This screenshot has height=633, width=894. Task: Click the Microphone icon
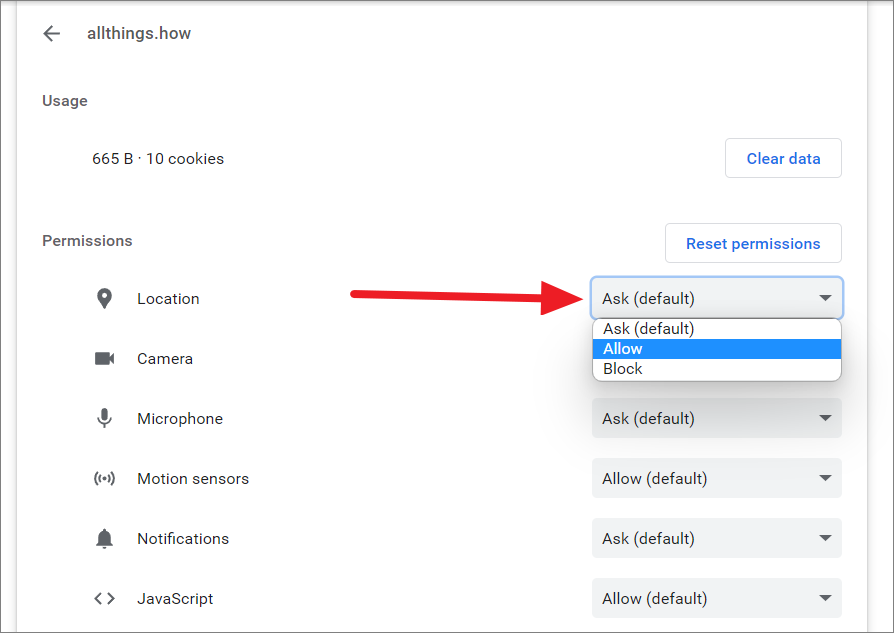(x=104, y=418)
